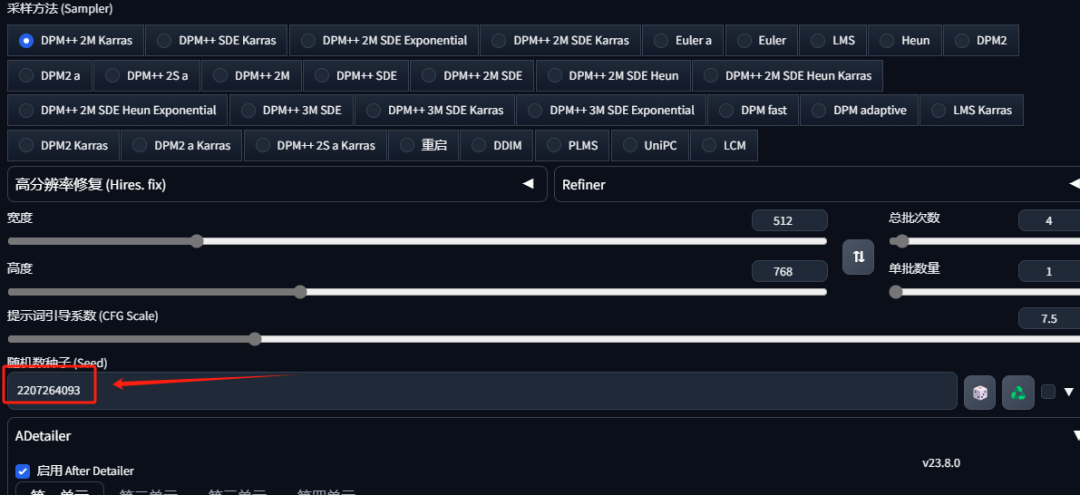Select DPM2 a sampler
Image resolution: width=1080 pixels, height=495 pixels.
tap(50, 76)
